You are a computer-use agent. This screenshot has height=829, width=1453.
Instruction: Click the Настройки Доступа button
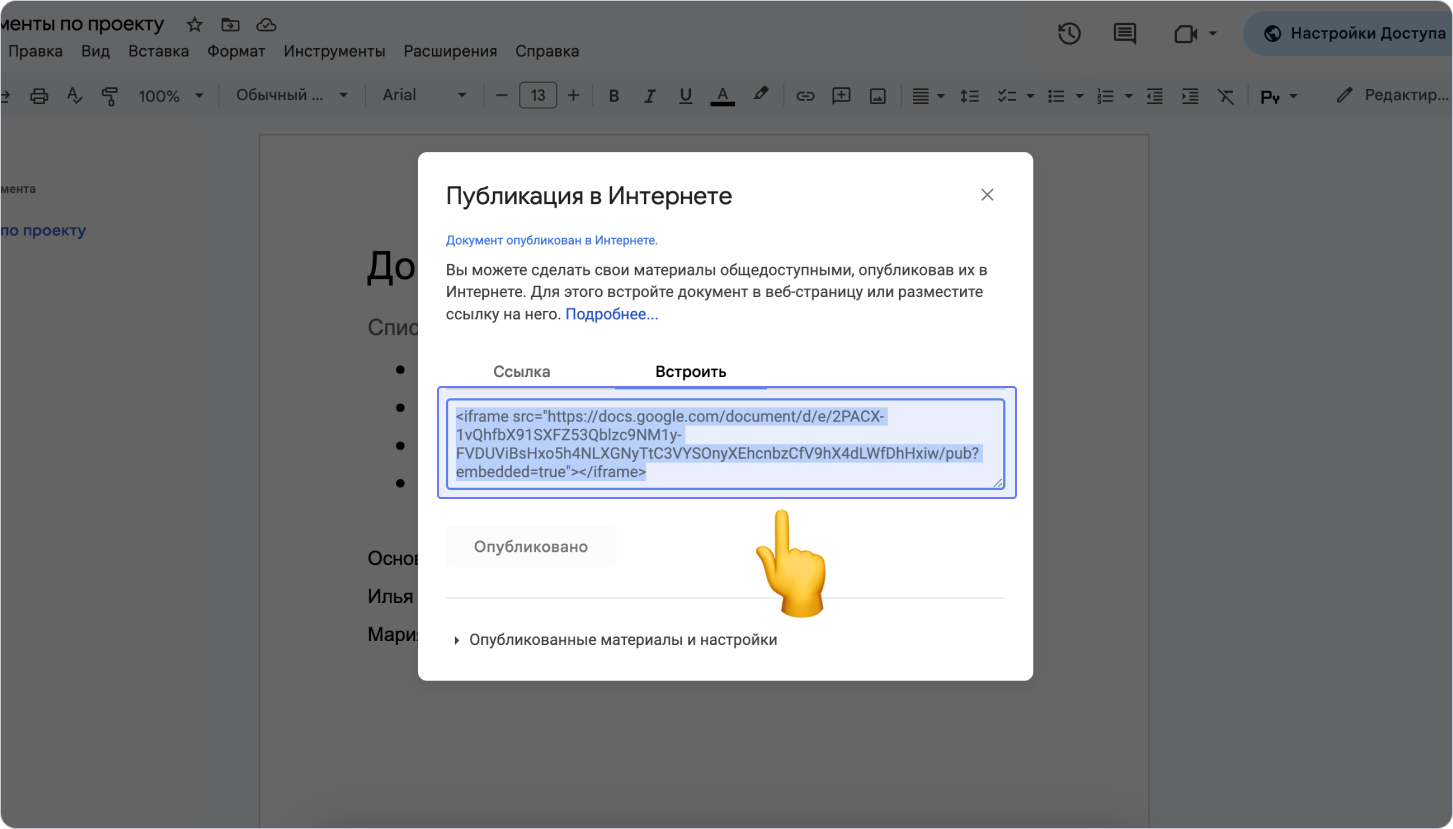click(x=1354, y=33)
